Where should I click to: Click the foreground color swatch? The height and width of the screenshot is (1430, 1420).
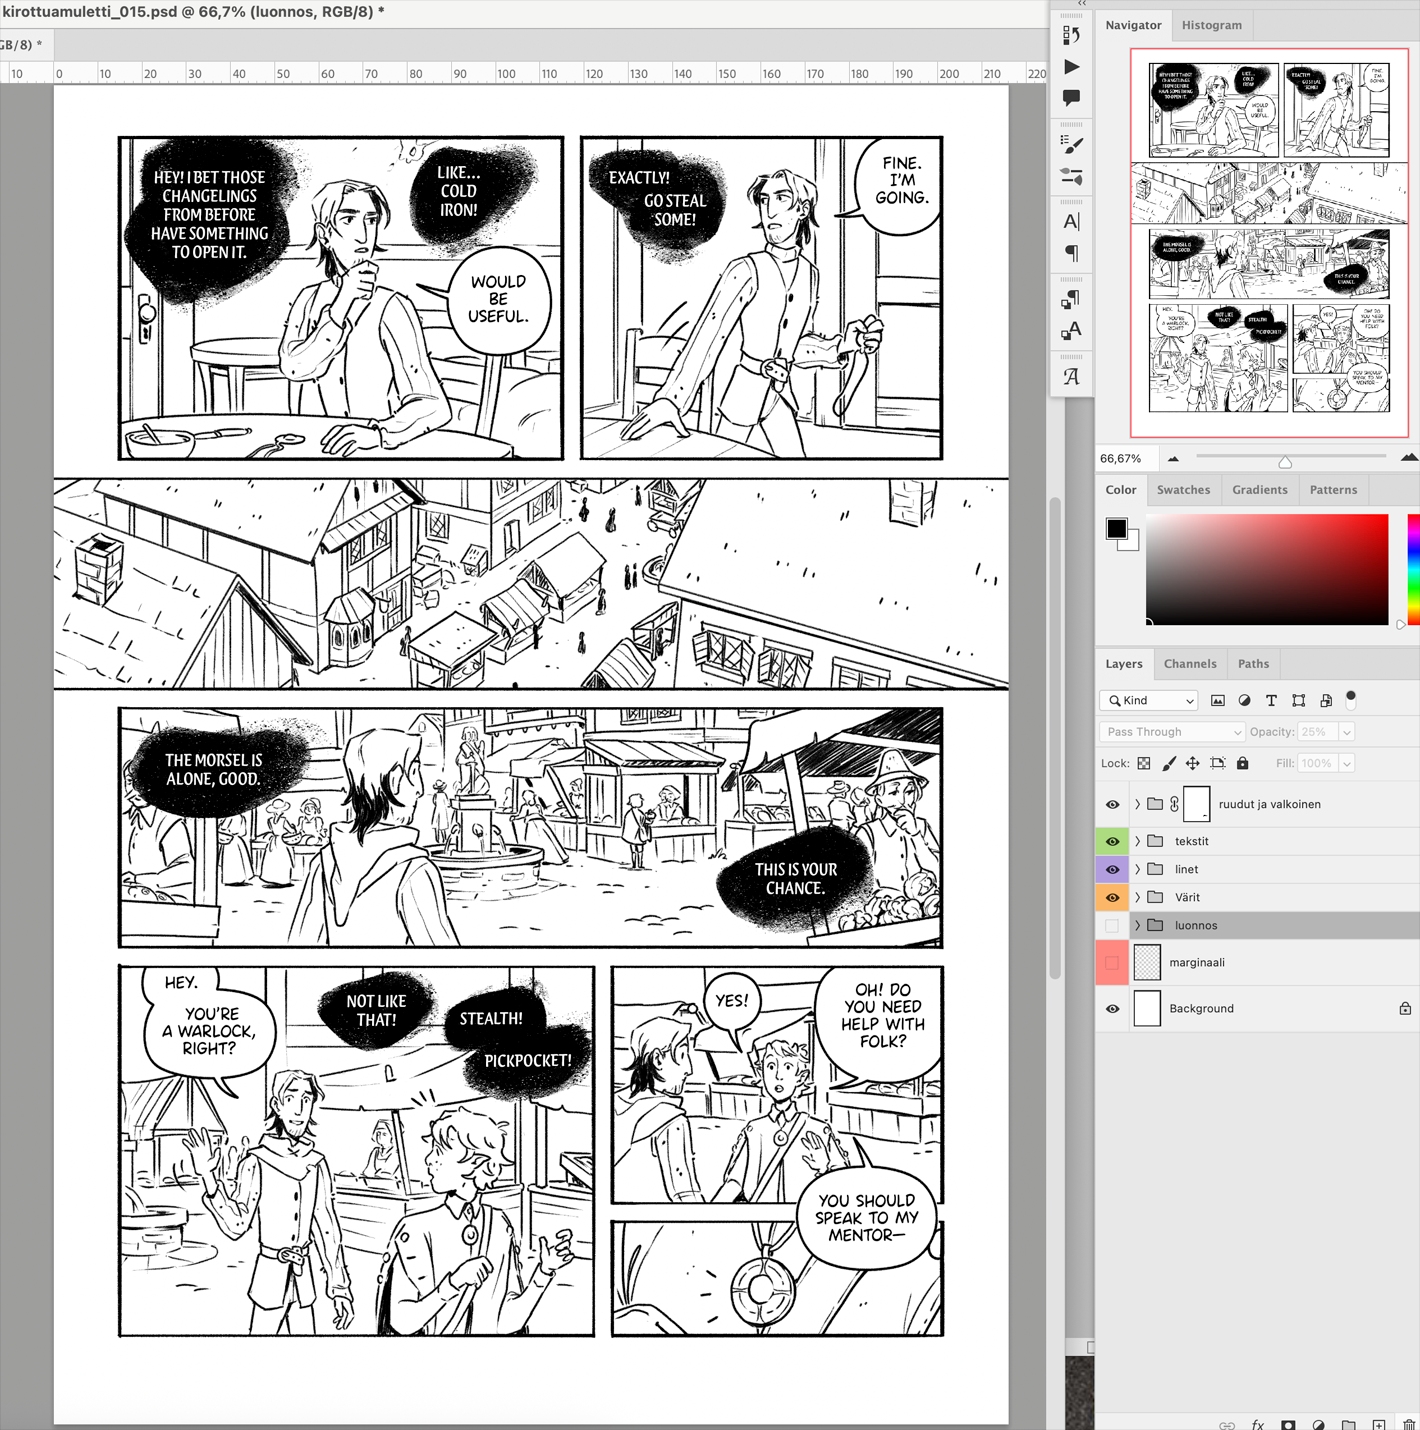pos(1116,528)
